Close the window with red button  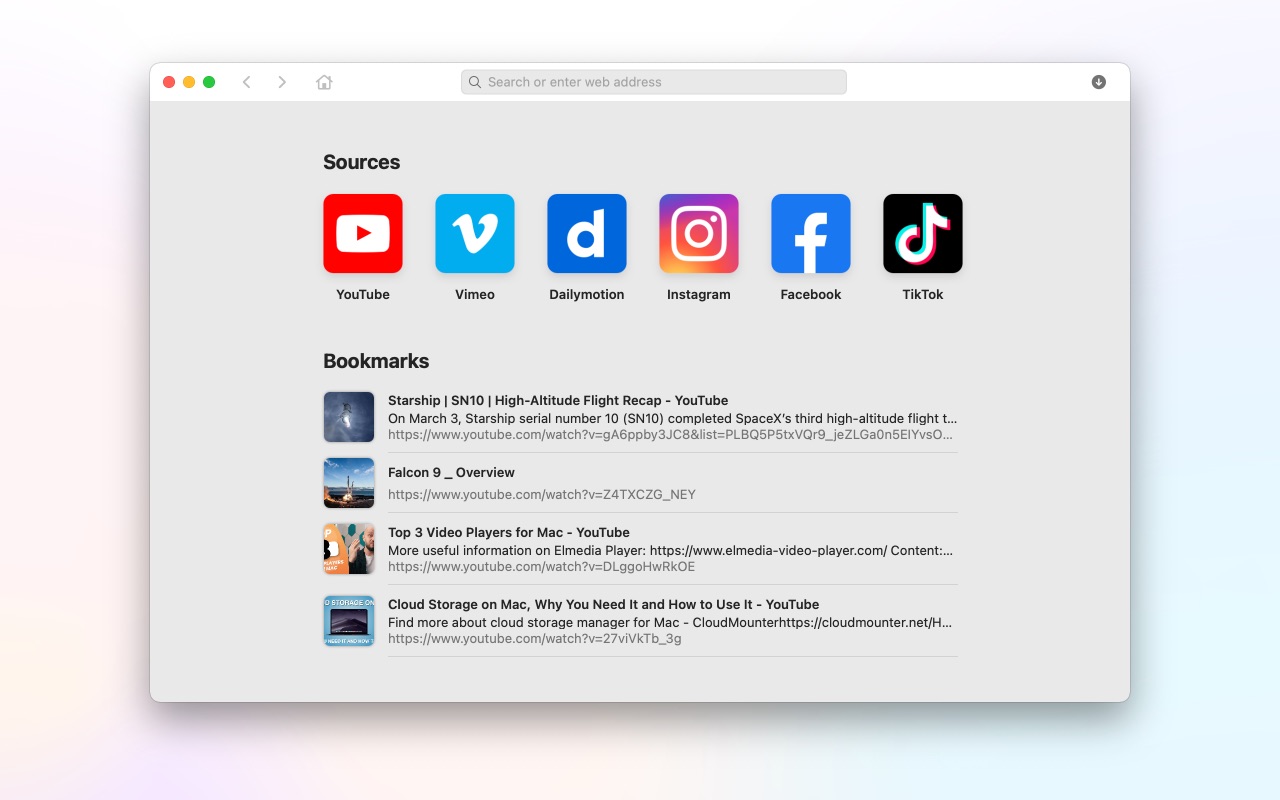coord(169,82)
